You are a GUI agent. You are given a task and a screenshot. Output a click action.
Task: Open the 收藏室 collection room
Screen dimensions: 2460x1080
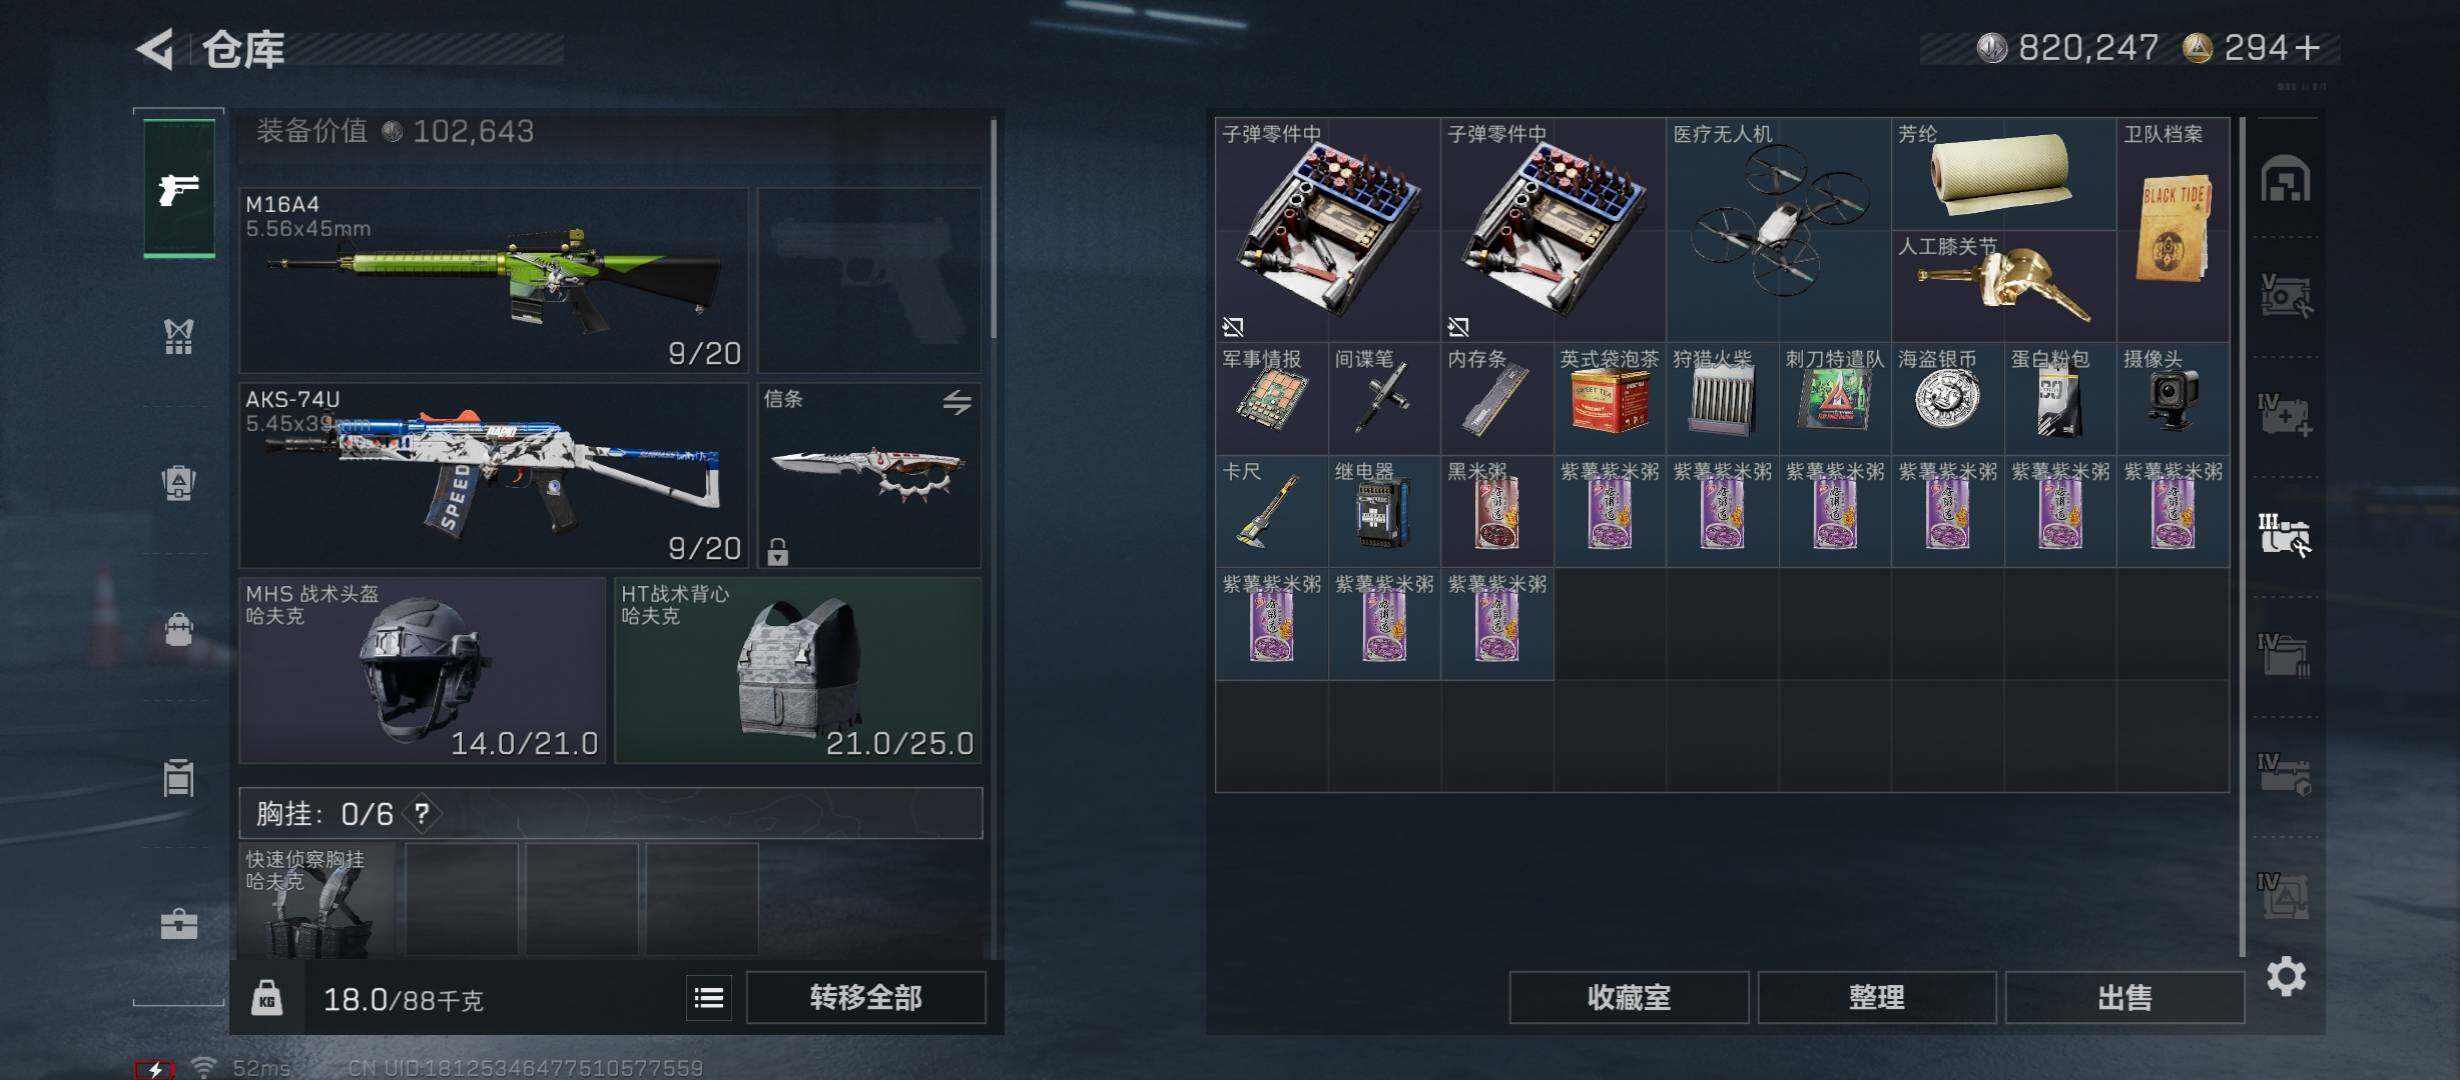click(1629, 998)
